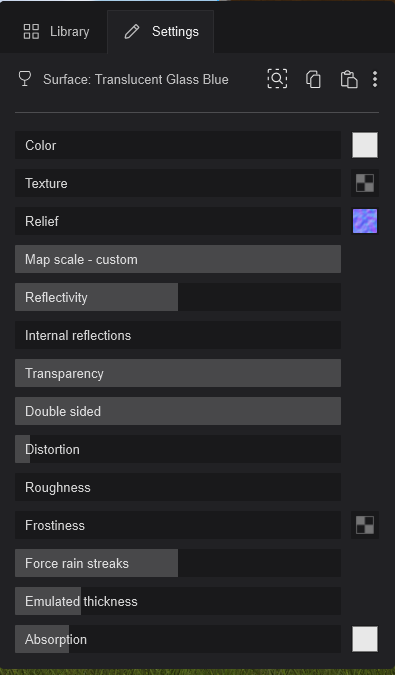Open the Map scale - custom selector

coord(178,259)
